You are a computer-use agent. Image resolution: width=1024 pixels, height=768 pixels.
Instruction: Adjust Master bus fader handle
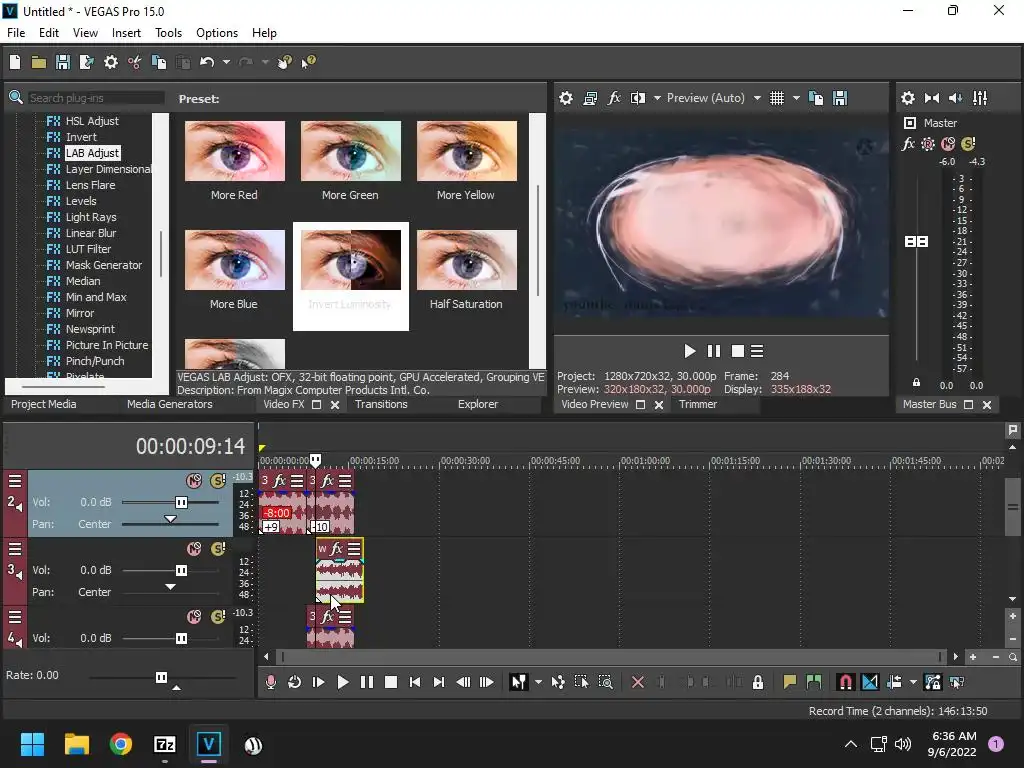coord(916,242)
